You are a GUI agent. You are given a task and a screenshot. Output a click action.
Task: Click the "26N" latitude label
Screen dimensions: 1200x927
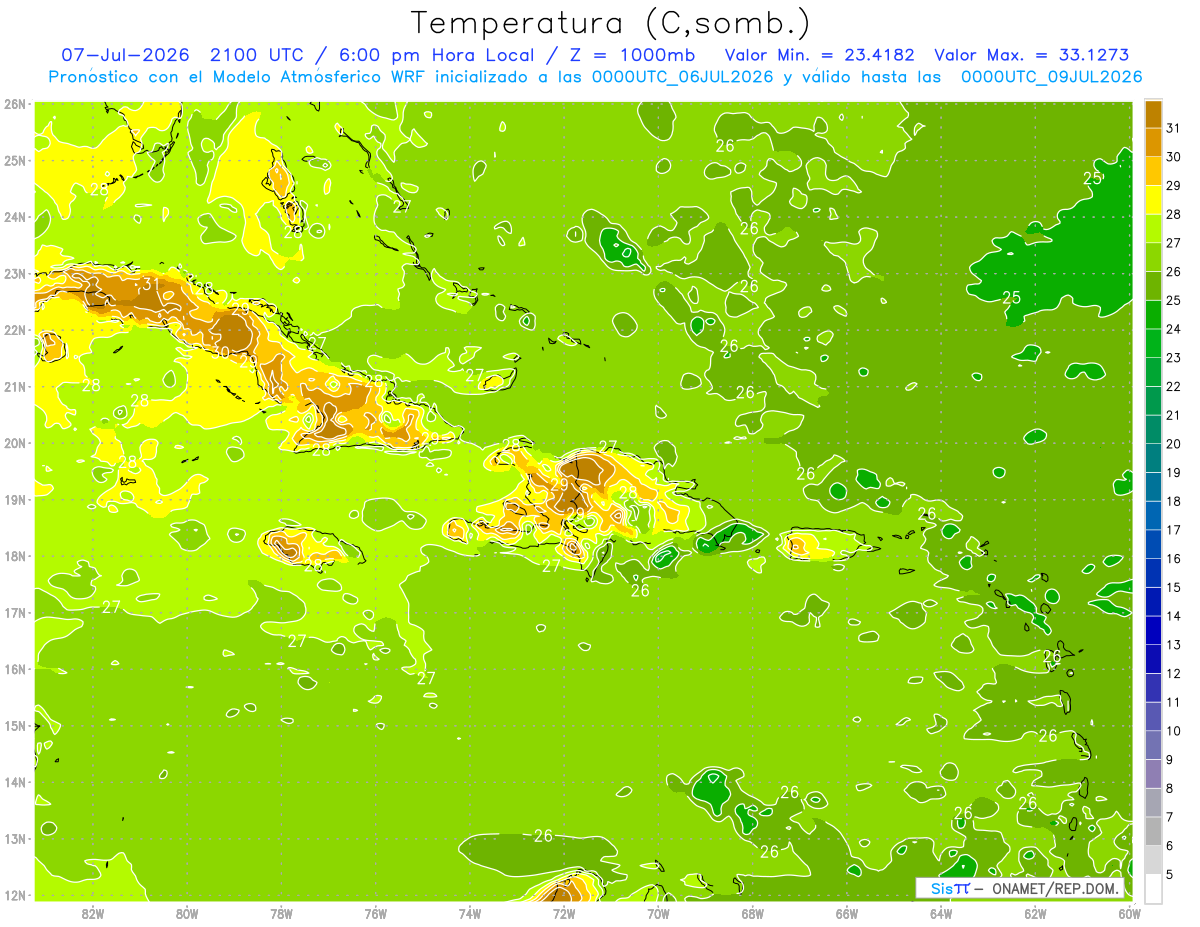15,104
